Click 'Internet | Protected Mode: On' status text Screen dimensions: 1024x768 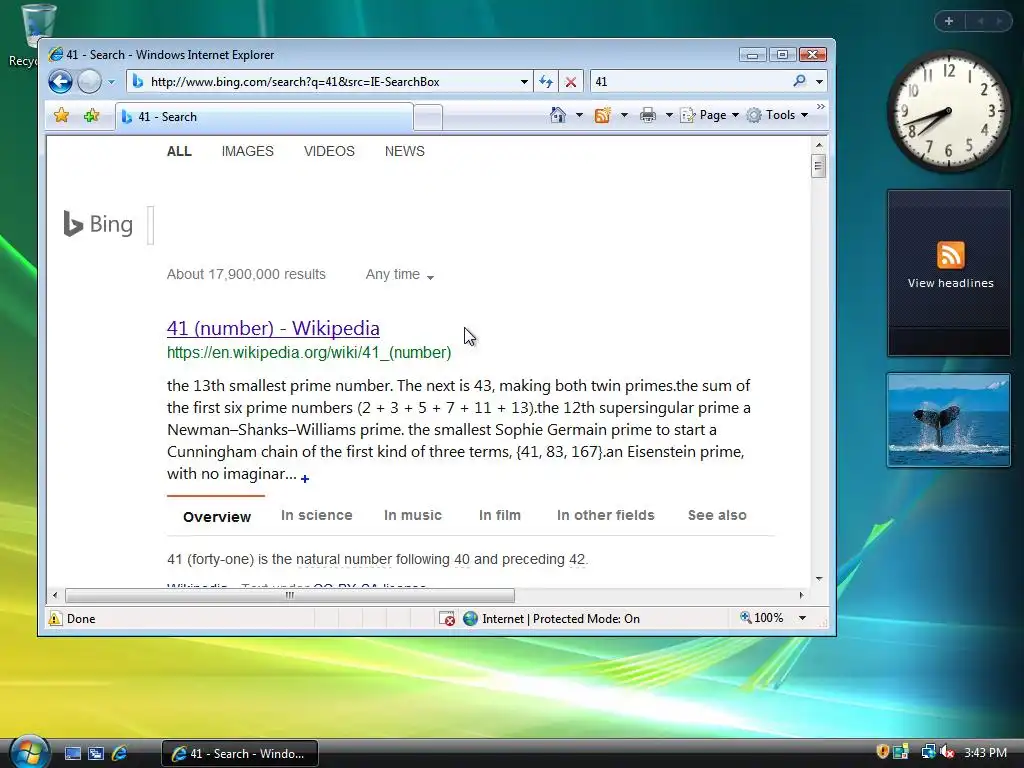coord(561,618)
